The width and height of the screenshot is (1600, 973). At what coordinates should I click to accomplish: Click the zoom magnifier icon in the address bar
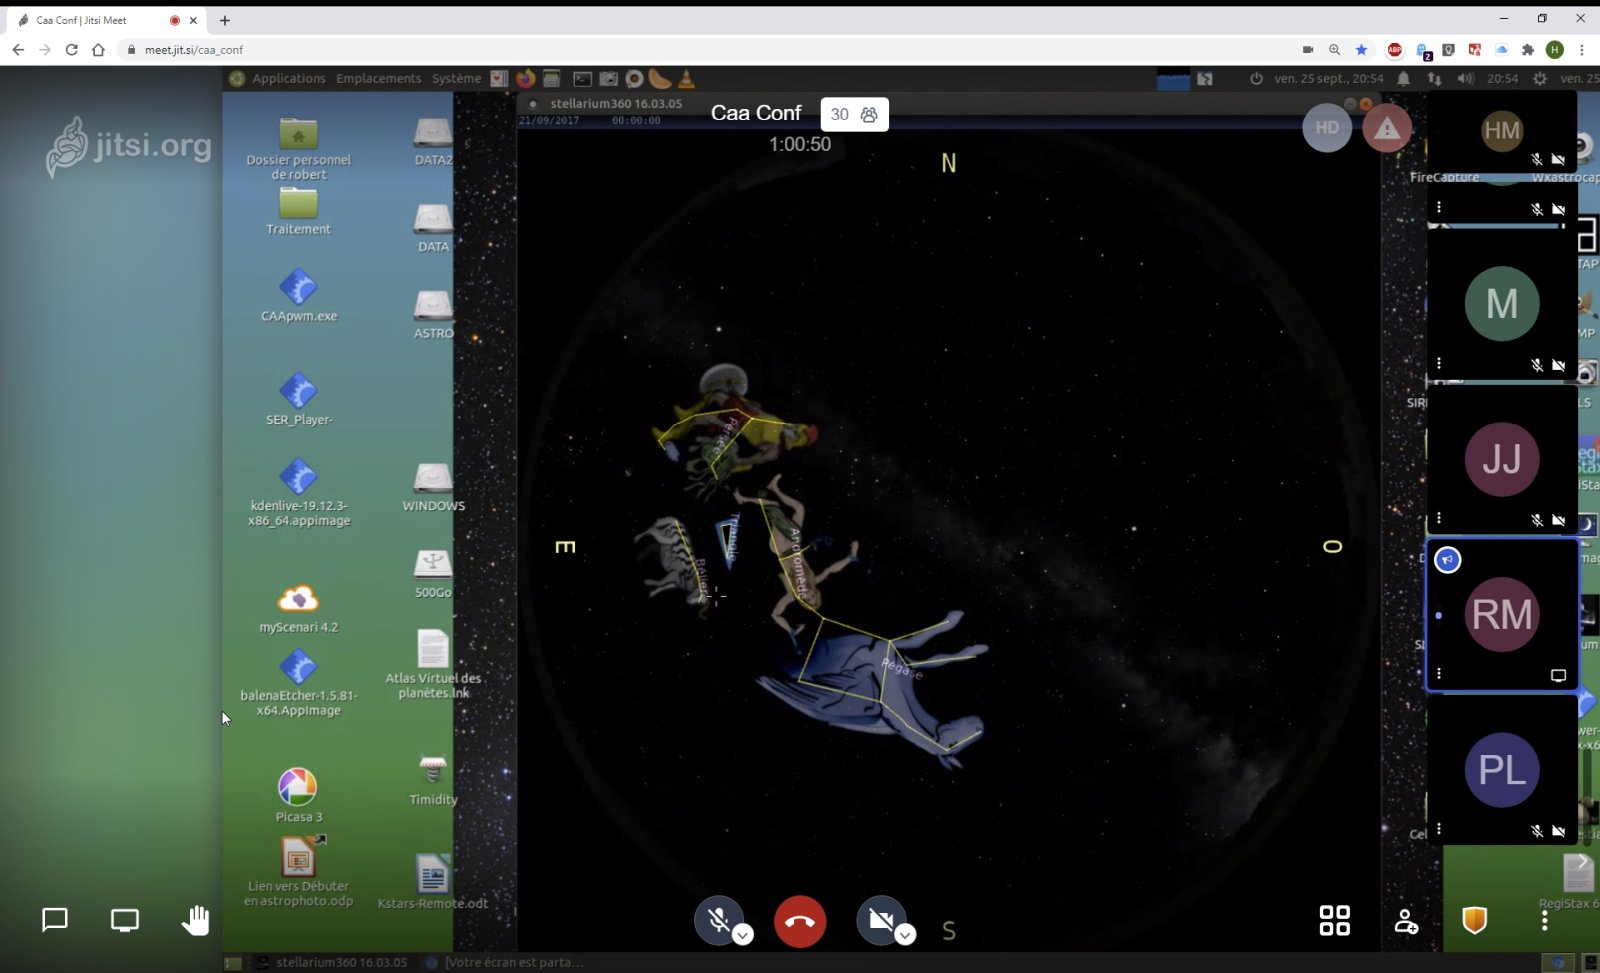1334,49
